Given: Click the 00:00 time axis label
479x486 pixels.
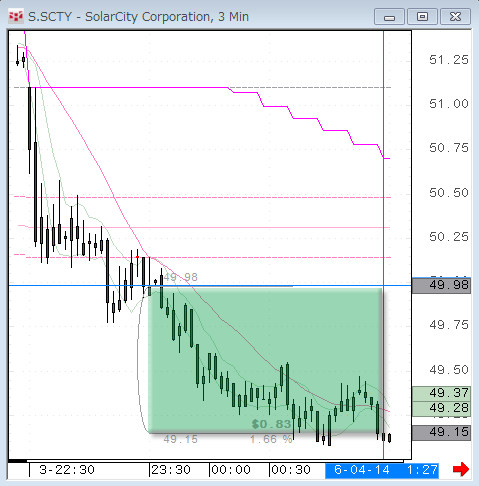Looking at the screenshot, I should coord(231,470).
